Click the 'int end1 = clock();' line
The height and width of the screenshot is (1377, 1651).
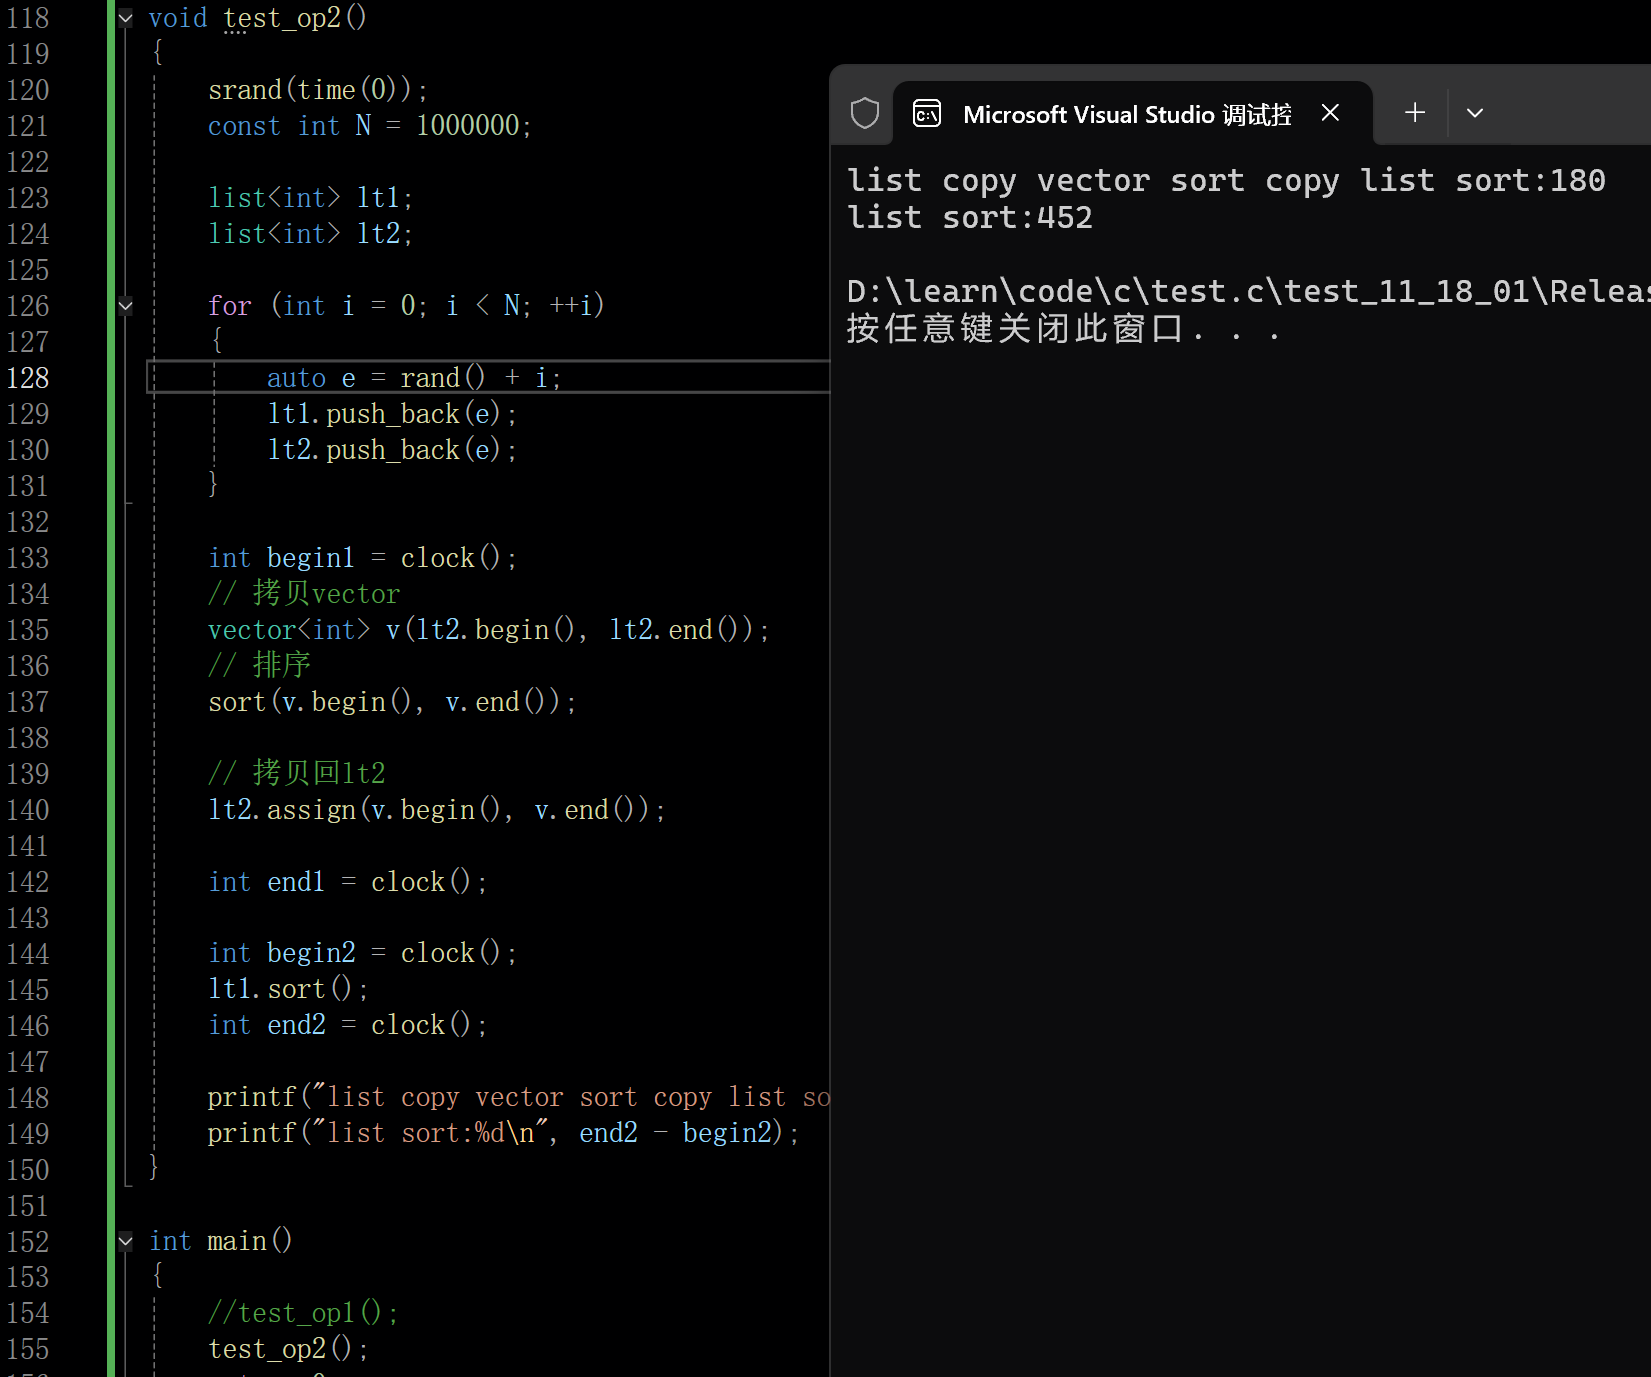tap(348, 882)
